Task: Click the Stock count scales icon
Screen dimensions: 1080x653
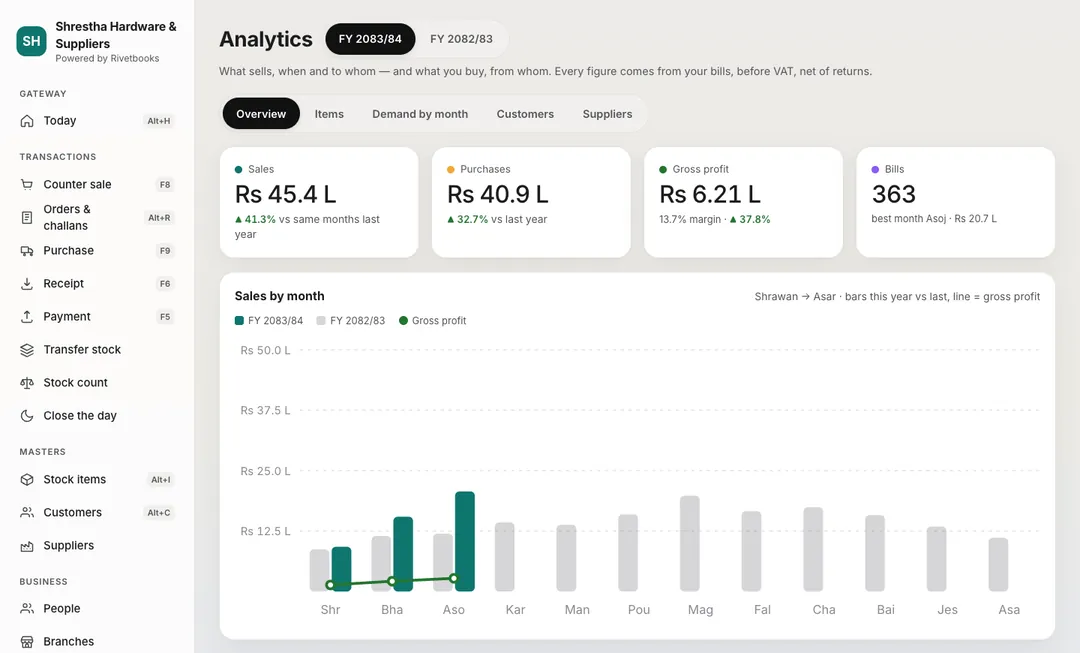Action: [27, 383]
